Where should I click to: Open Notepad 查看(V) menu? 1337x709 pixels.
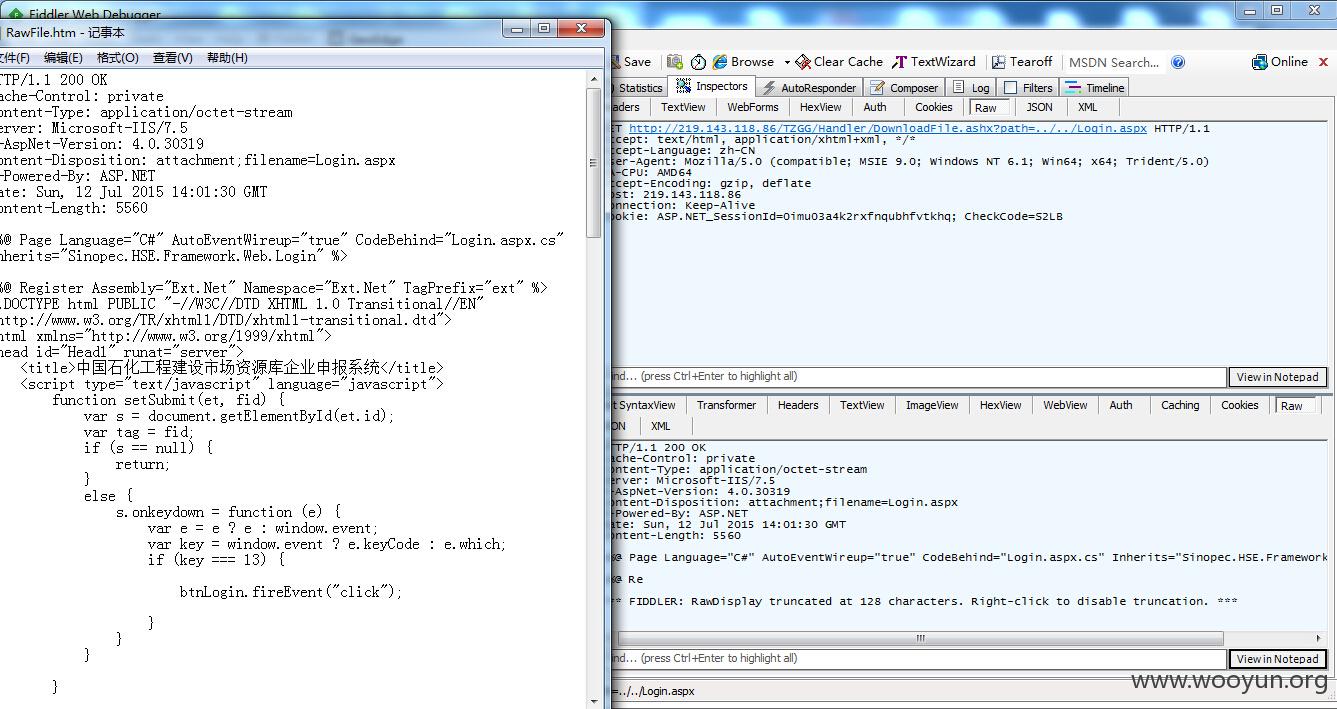[x=173, y=58]
